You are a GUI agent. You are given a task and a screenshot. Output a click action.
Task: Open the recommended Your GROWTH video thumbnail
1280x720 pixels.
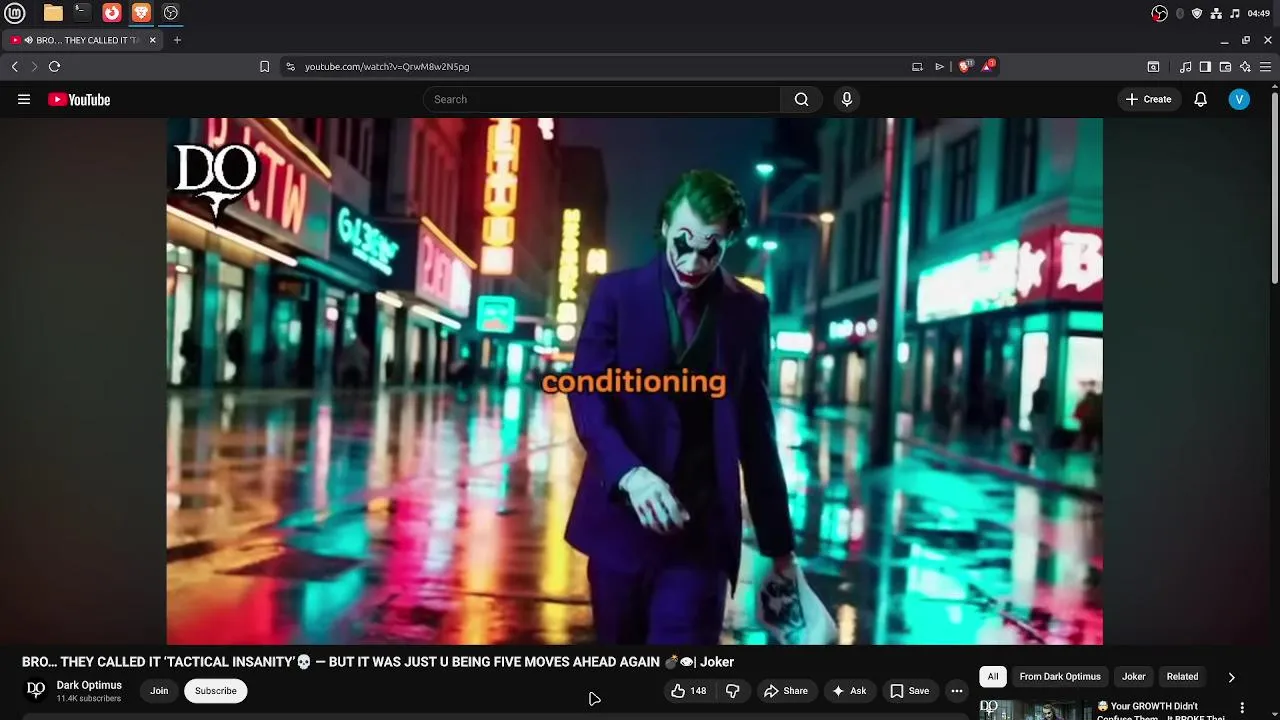[1035, 709]
